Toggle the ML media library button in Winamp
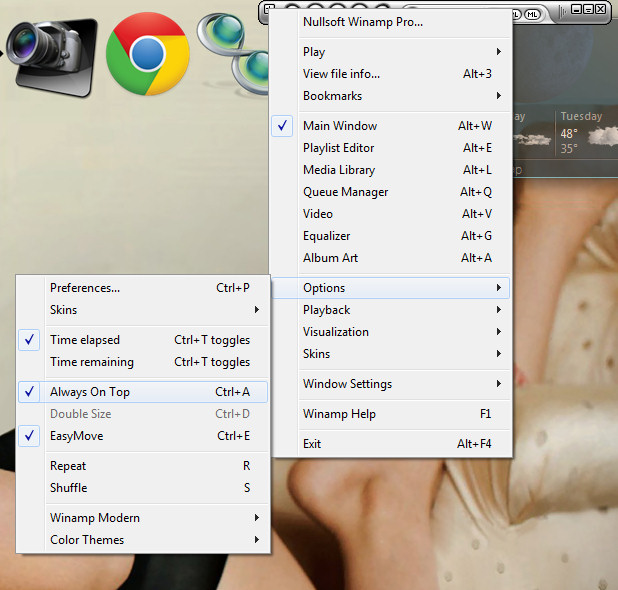 pyautogui.click(x=532, y=15)
